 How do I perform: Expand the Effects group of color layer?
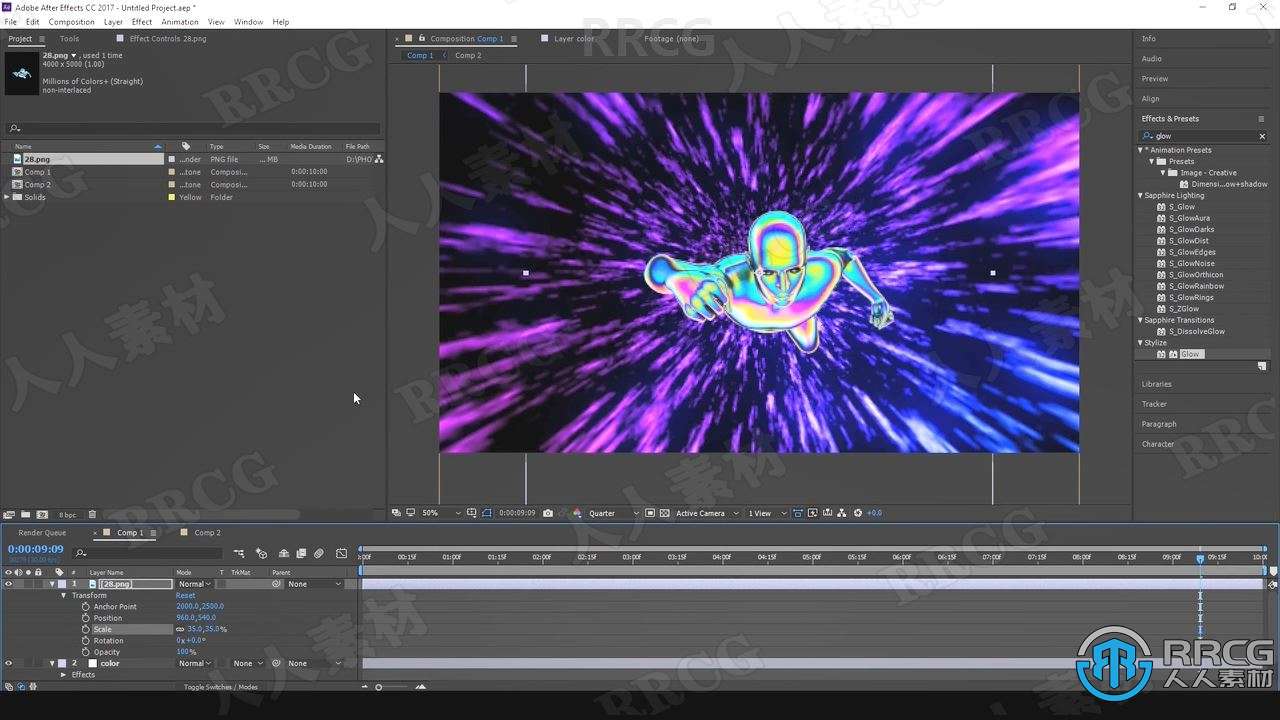click(63, 675)
